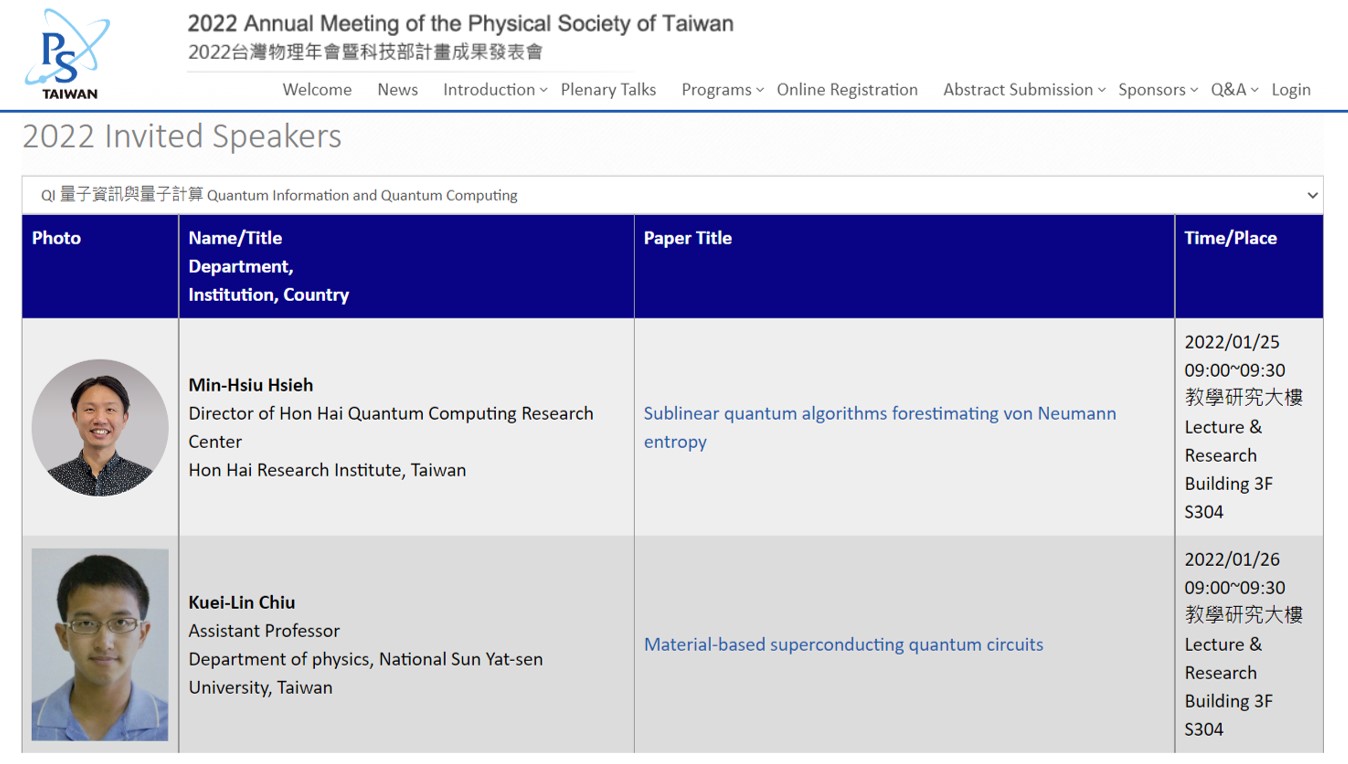
Task: Open the Sponsors dropdown menu
Action: pyautogui.click(x=1157, y=90)
